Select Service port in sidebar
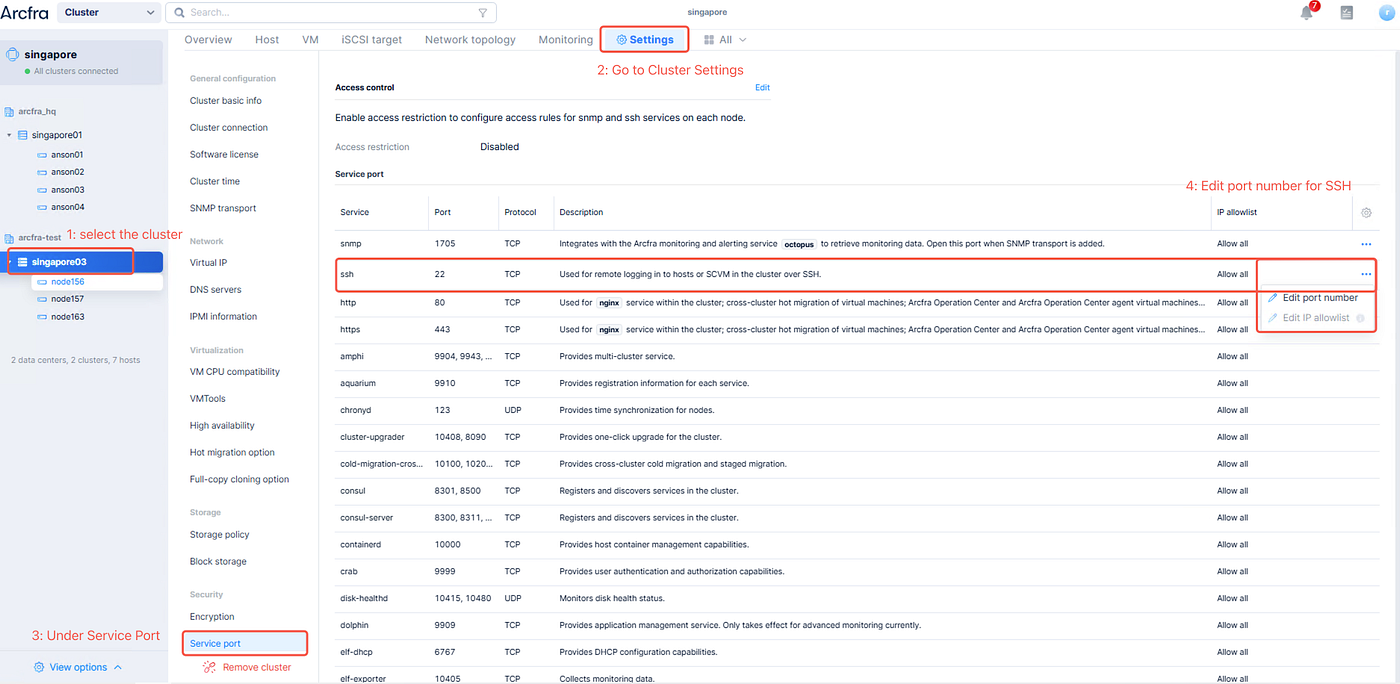The image size is (1400, 684). coord(245,644)
